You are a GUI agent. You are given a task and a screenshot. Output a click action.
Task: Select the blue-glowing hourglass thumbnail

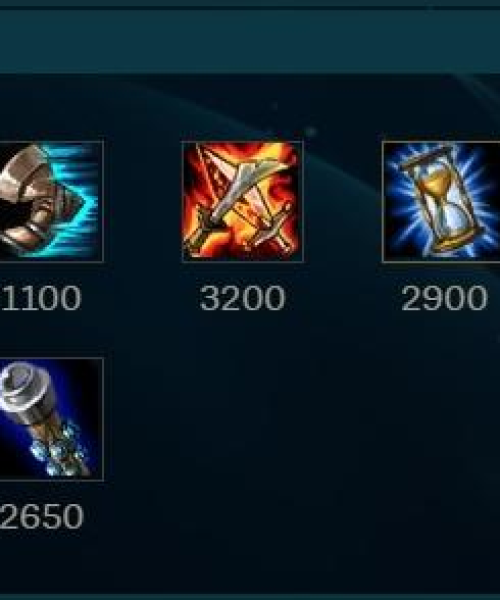click(x=441, y=202)
